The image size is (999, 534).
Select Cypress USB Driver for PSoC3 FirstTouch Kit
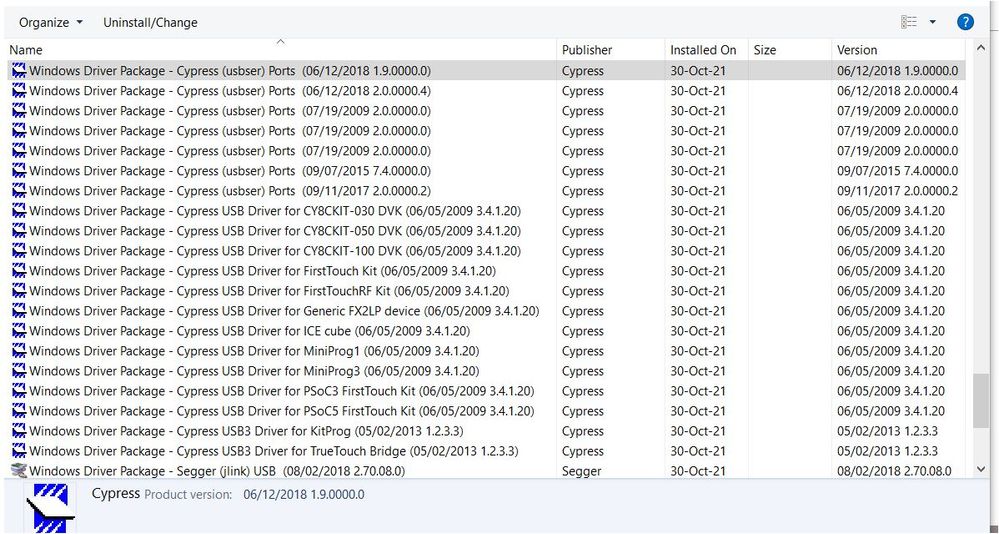pos(486,391)
